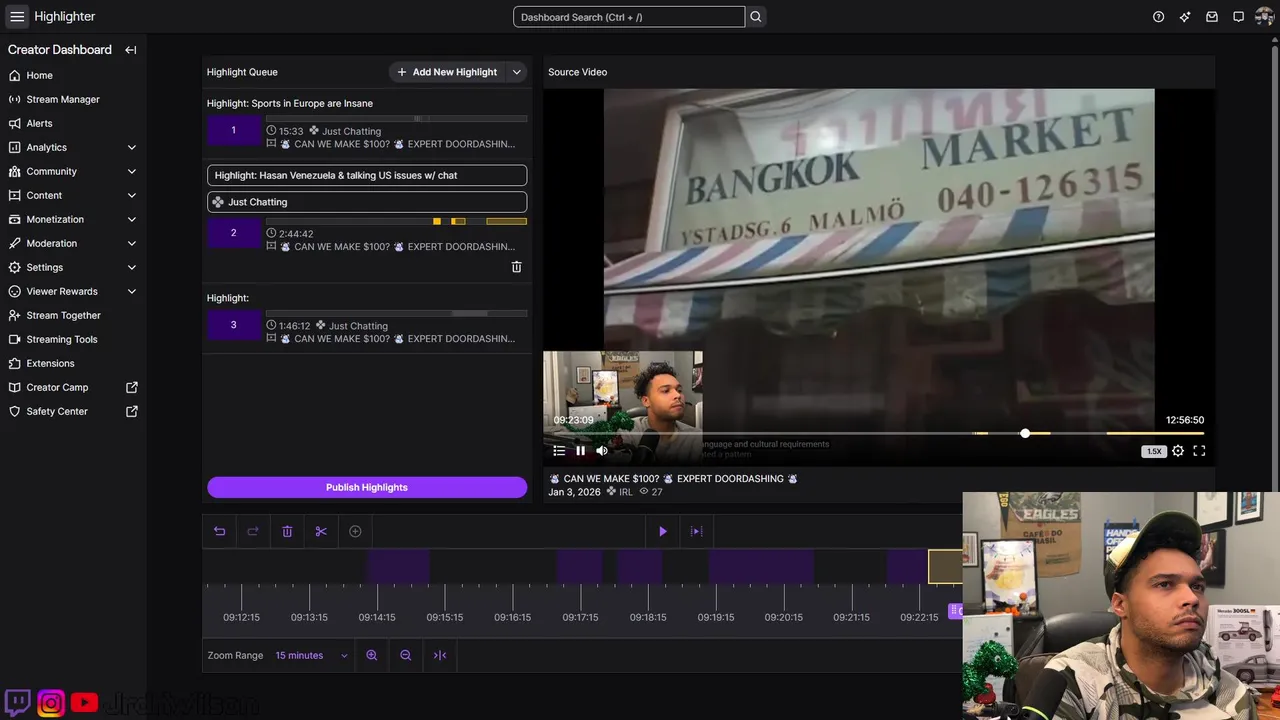Viewport: 1280px width, 720px height.
Task: Click the play-to-end skip button
Action: point(697,531)
